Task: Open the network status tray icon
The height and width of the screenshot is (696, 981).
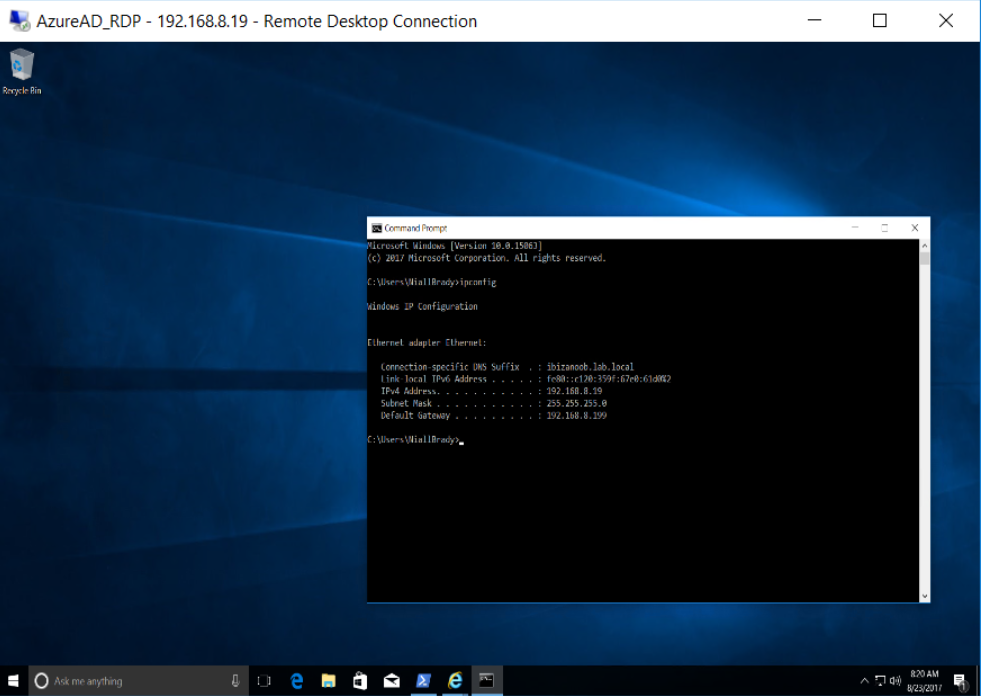Action: pyautogui.click(x=880, y=681)
